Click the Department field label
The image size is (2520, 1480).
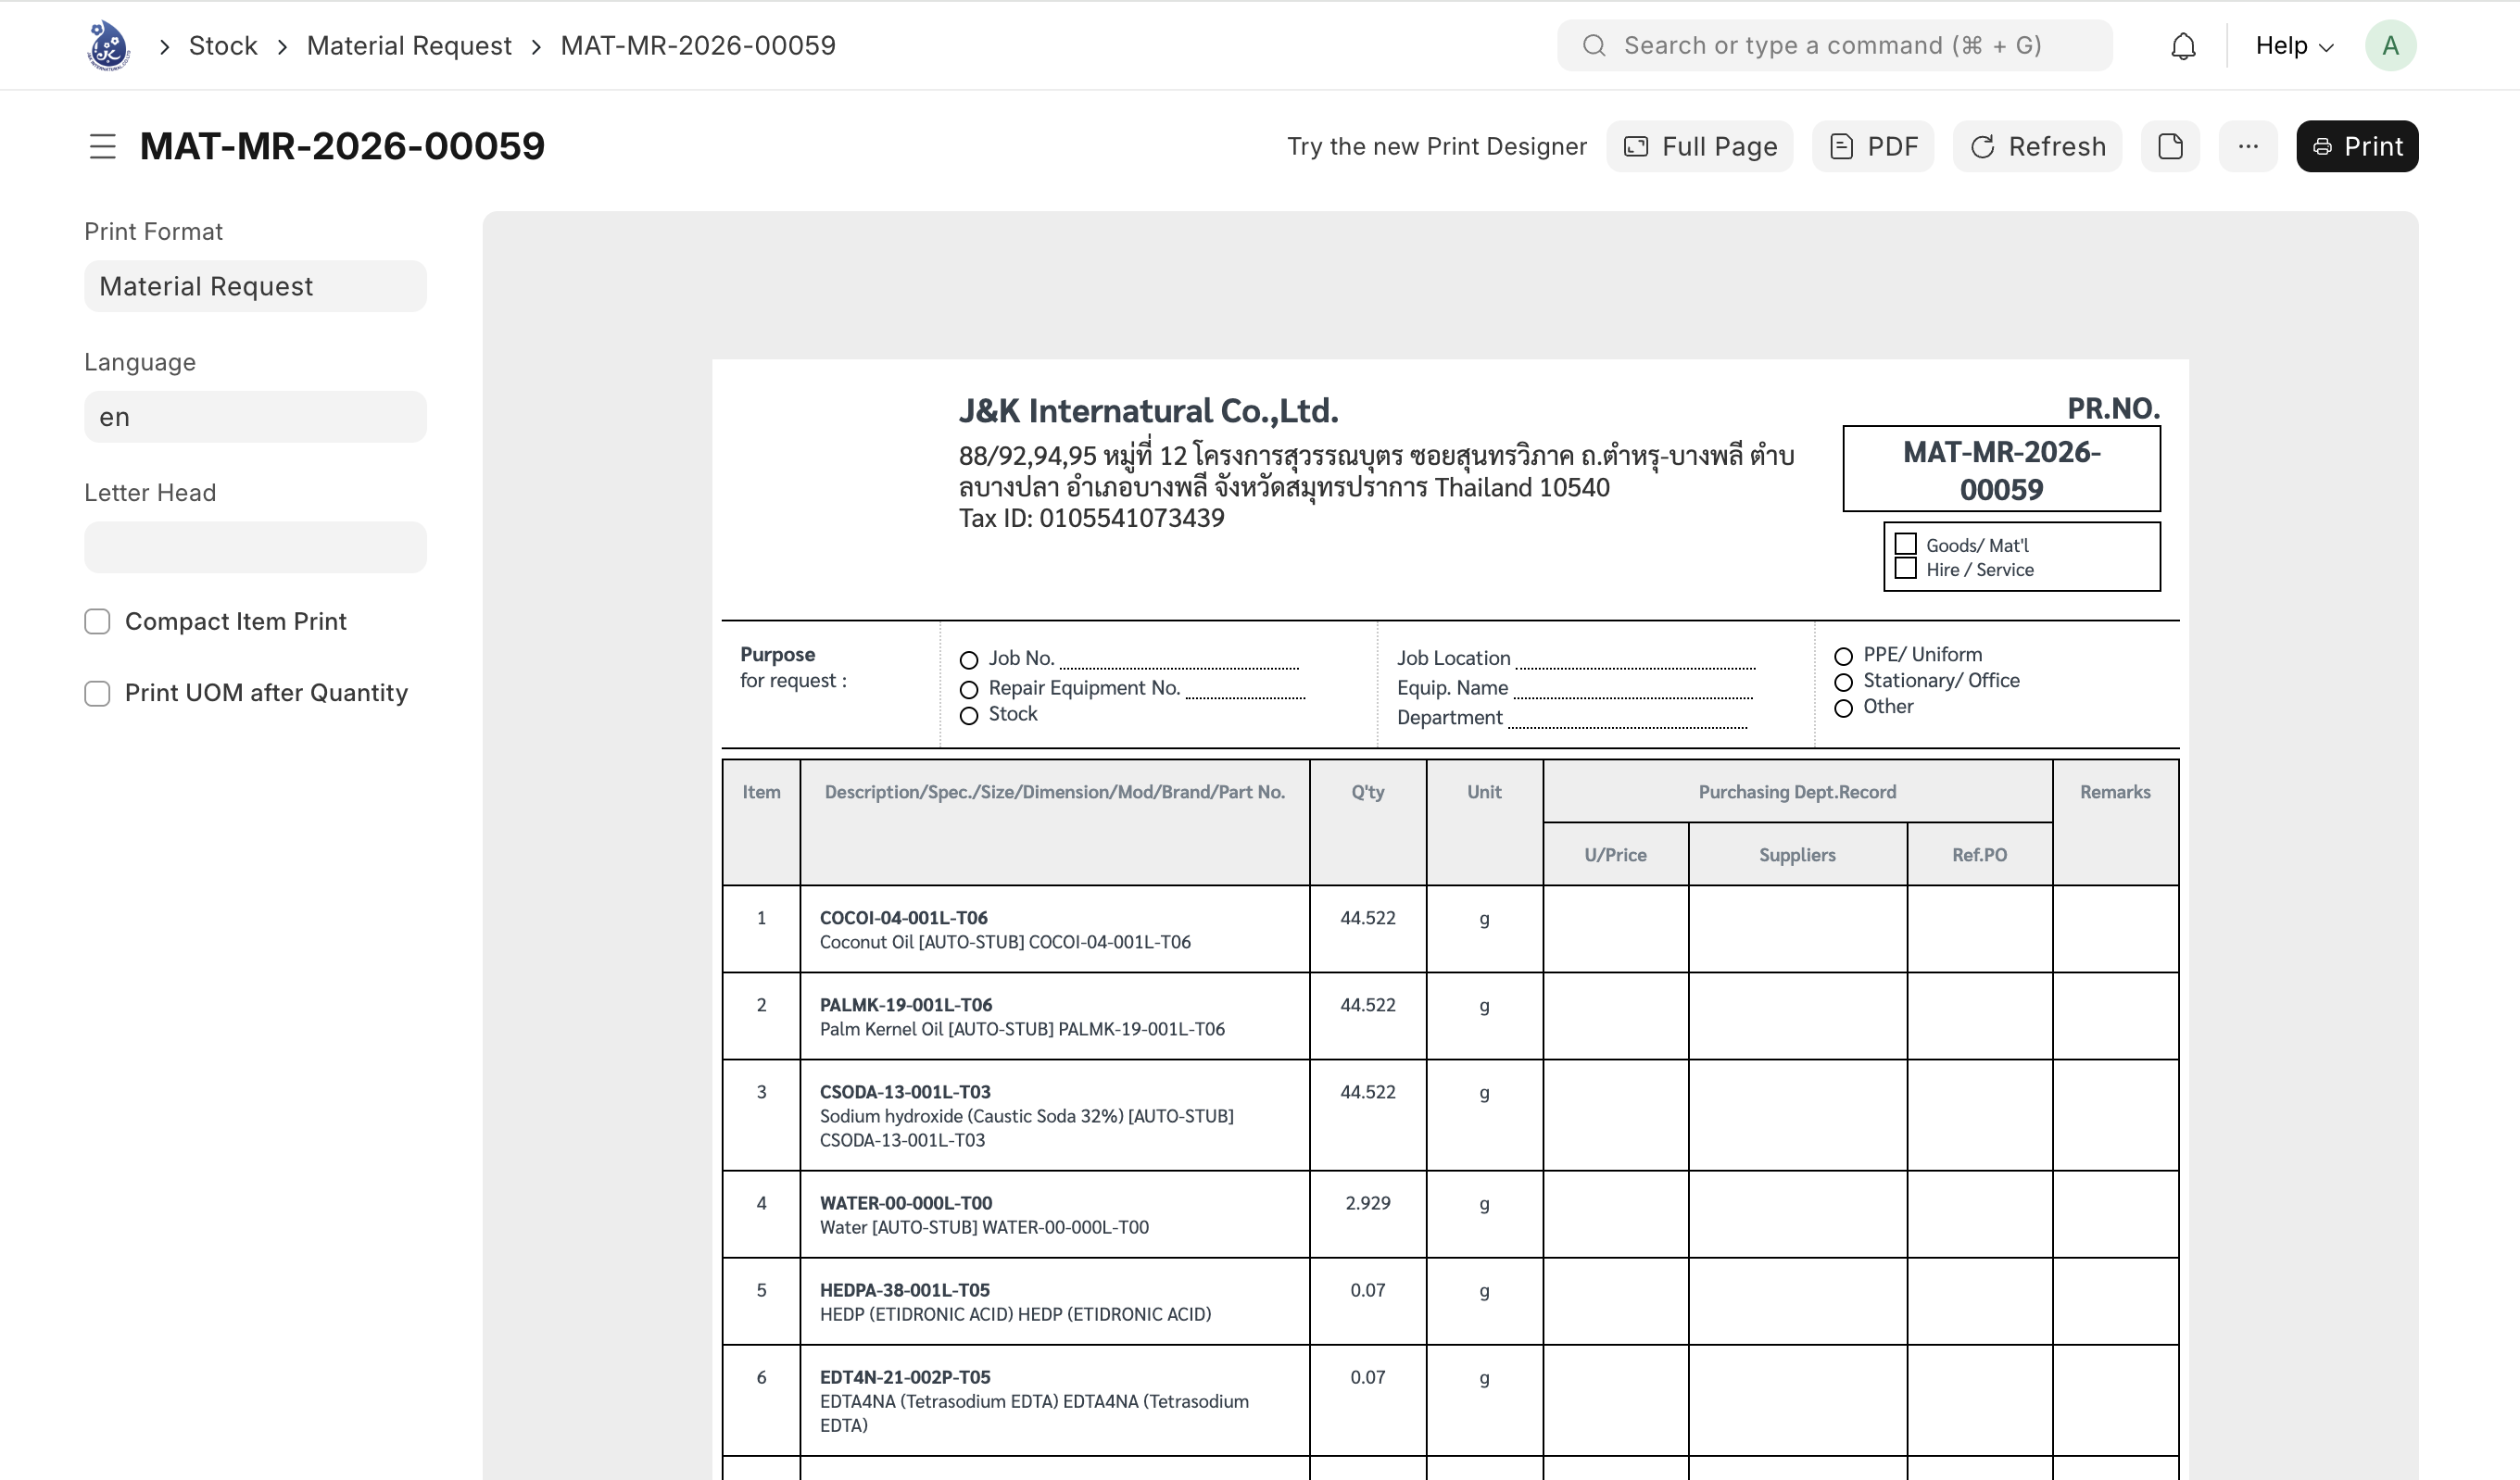click(x=1449, y=718)
